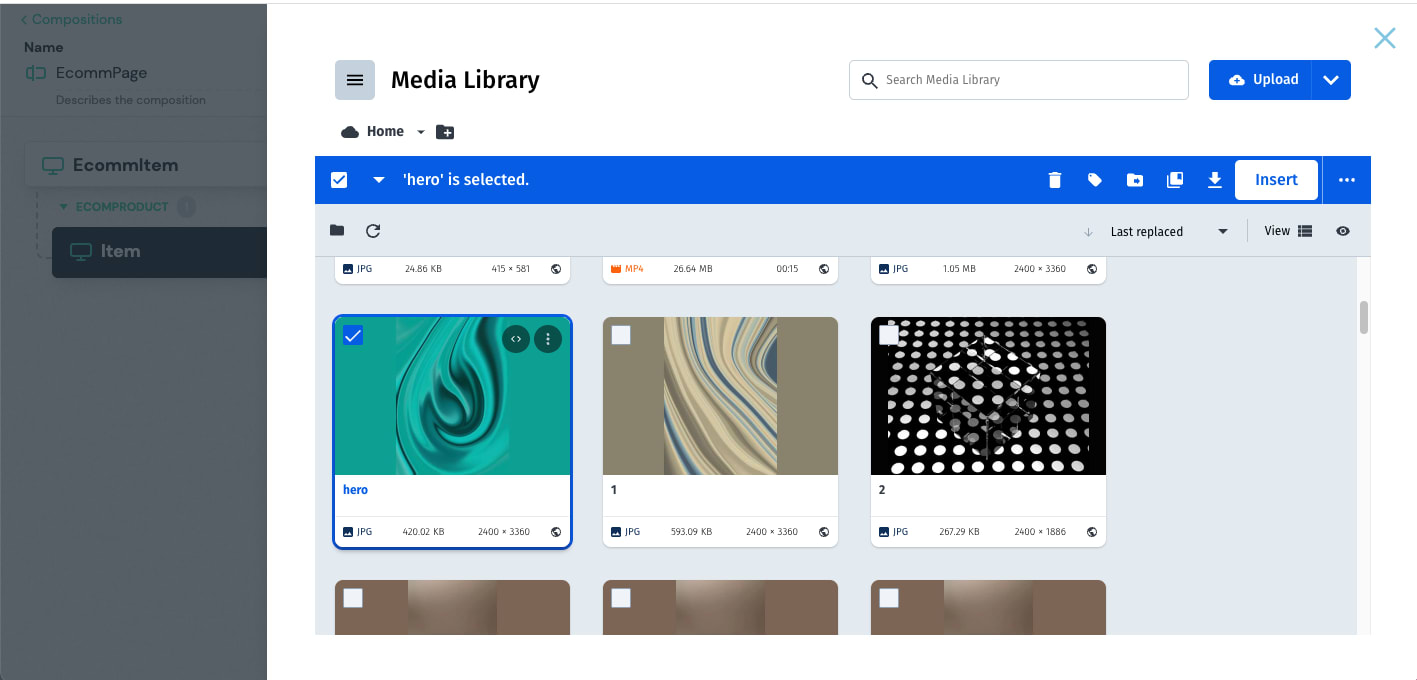Open the selection dropdown in blue bar

coord(378,180)
